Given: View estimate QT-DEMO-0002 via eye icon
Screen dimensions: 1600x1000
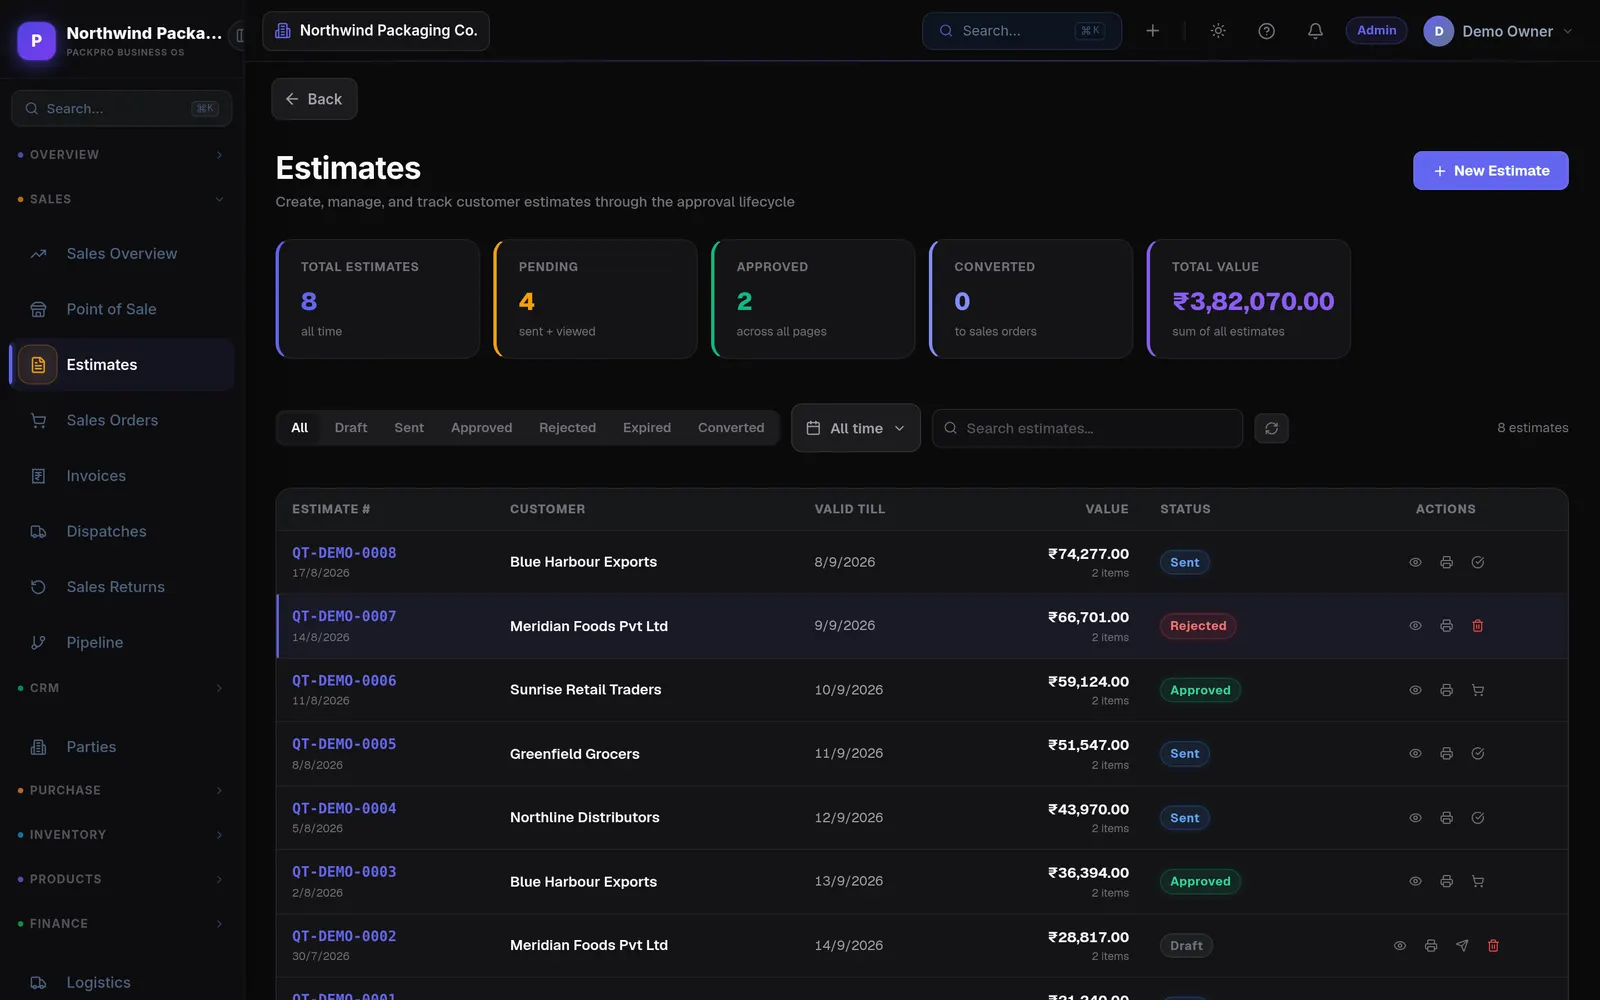Looking at the screenshot, I should pos(1400,946).
